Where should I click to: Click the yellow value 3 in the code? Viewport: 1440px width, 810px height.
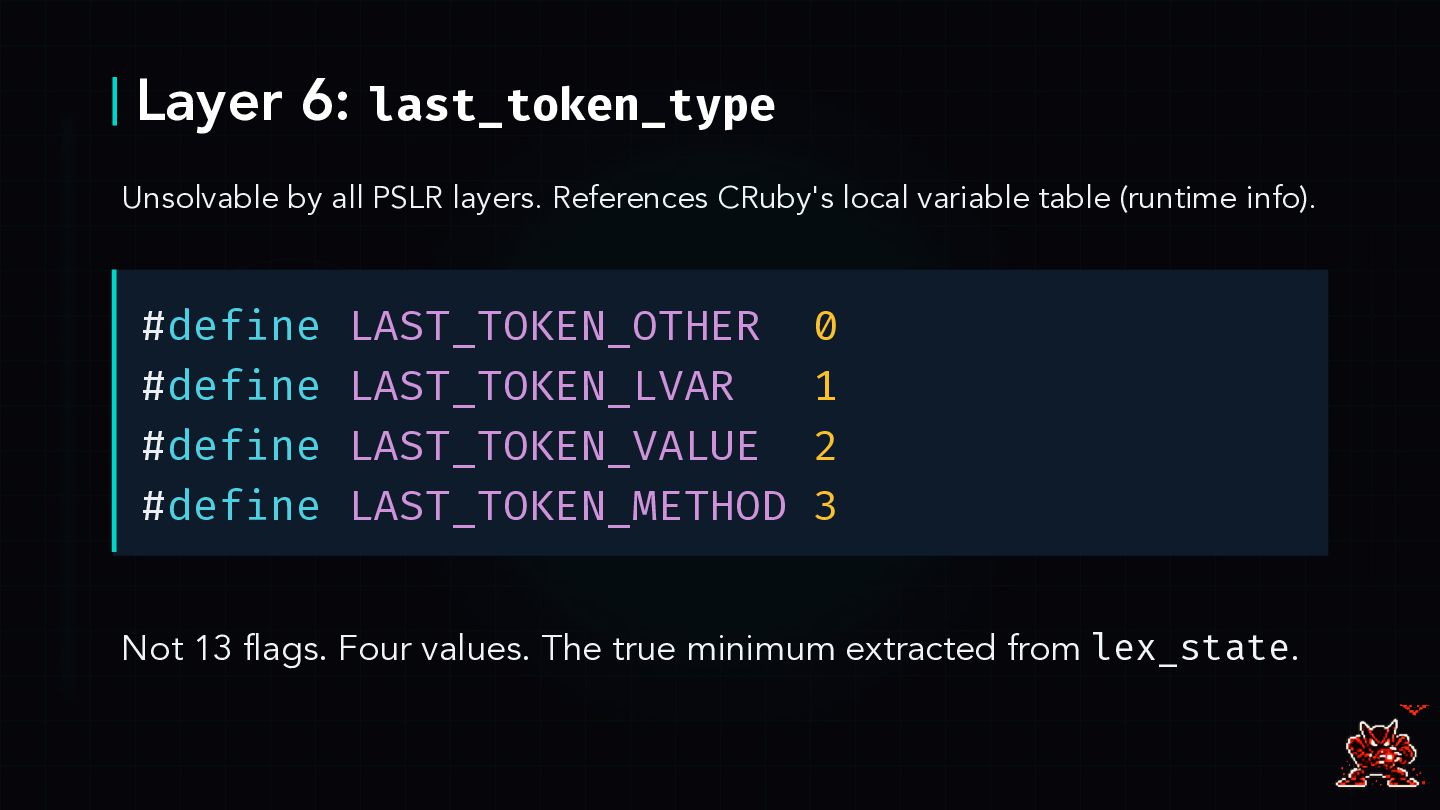point(825,506)
